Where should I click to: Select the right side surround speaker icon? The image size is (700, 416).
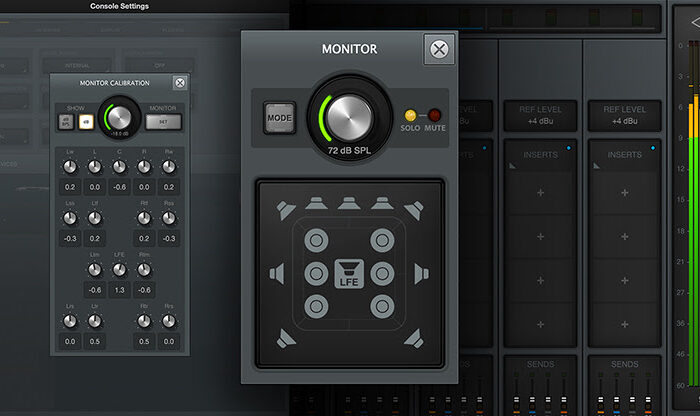pyautogui.click(x=421, y=274)
